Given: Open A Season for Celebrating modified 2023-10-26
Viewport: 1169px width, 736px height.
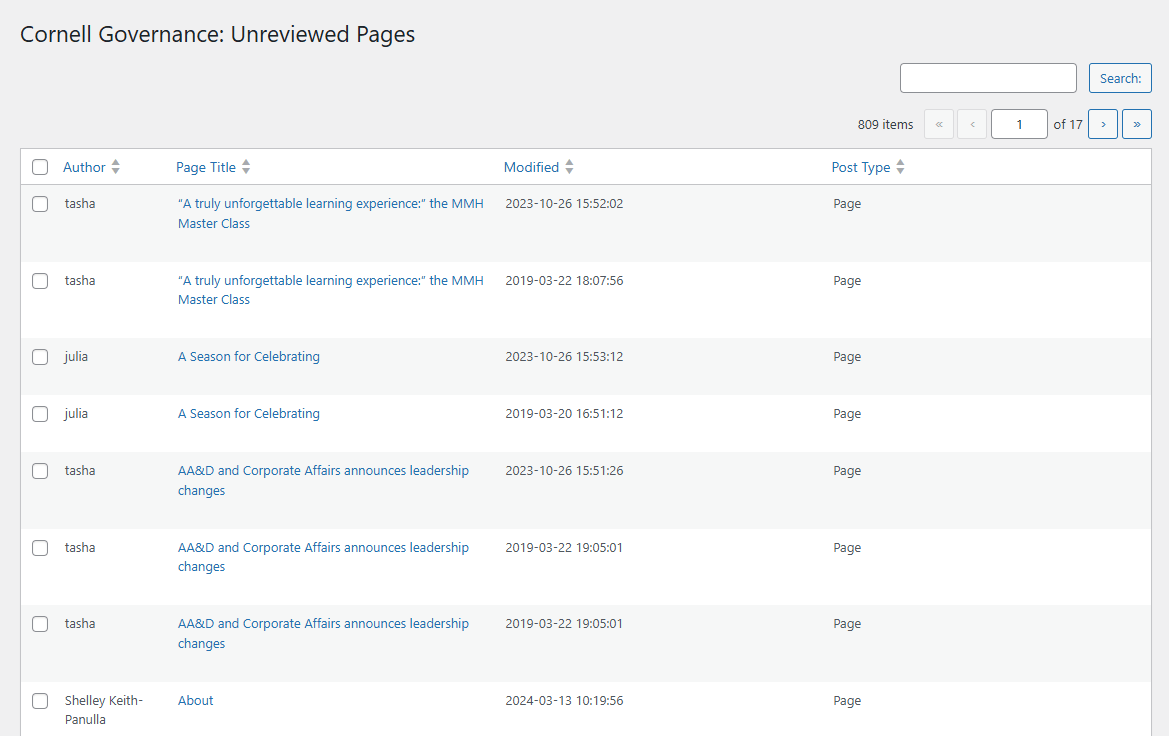Looking at the screenshot, I should (x=248, y=356).
